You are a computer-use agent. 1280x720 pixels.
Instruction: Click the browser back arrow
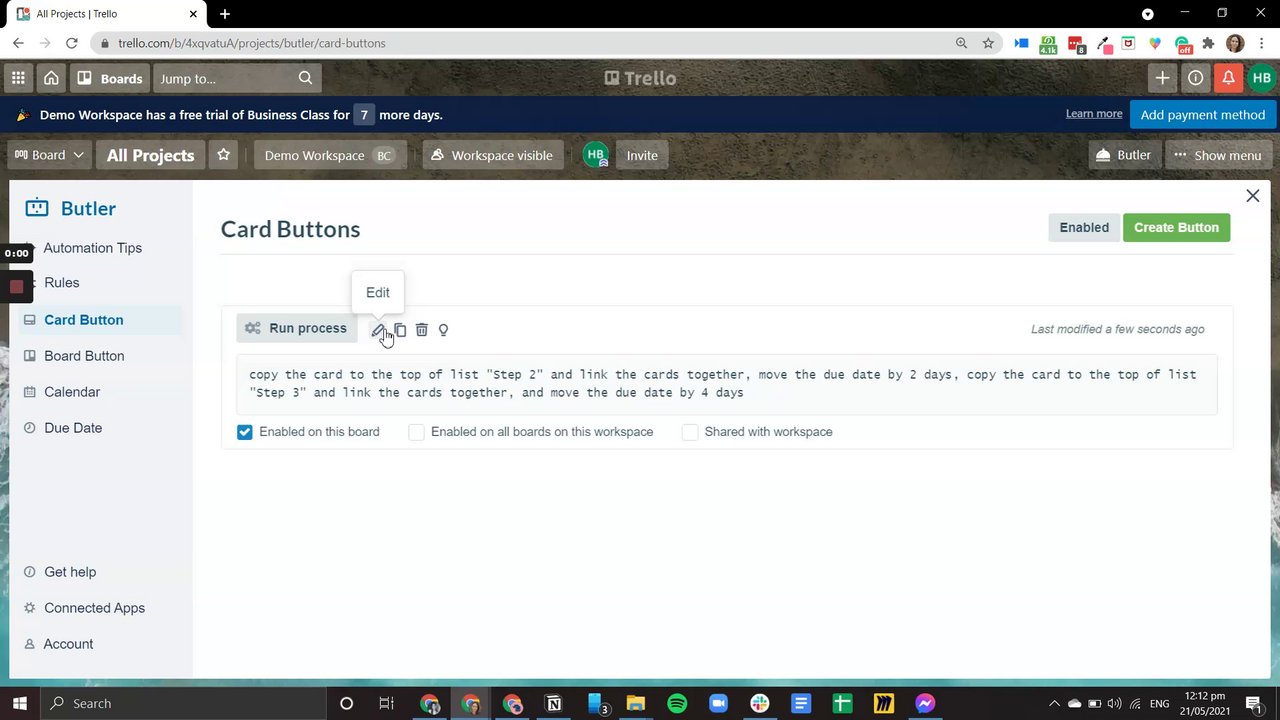click(18, 43)
